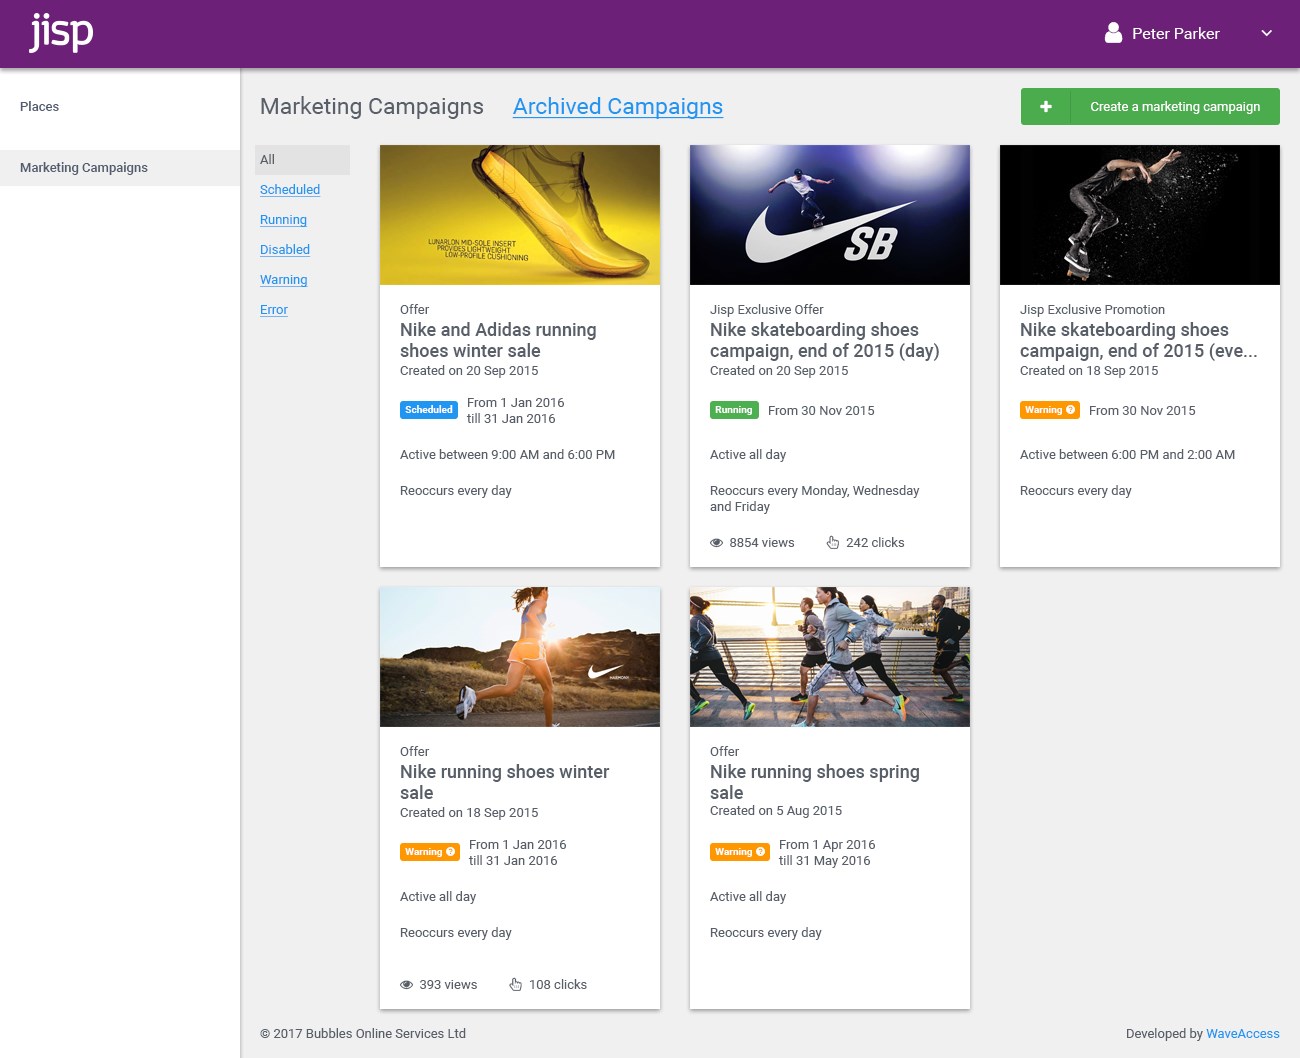Filter campaigns by Disabled

(285, 250)
